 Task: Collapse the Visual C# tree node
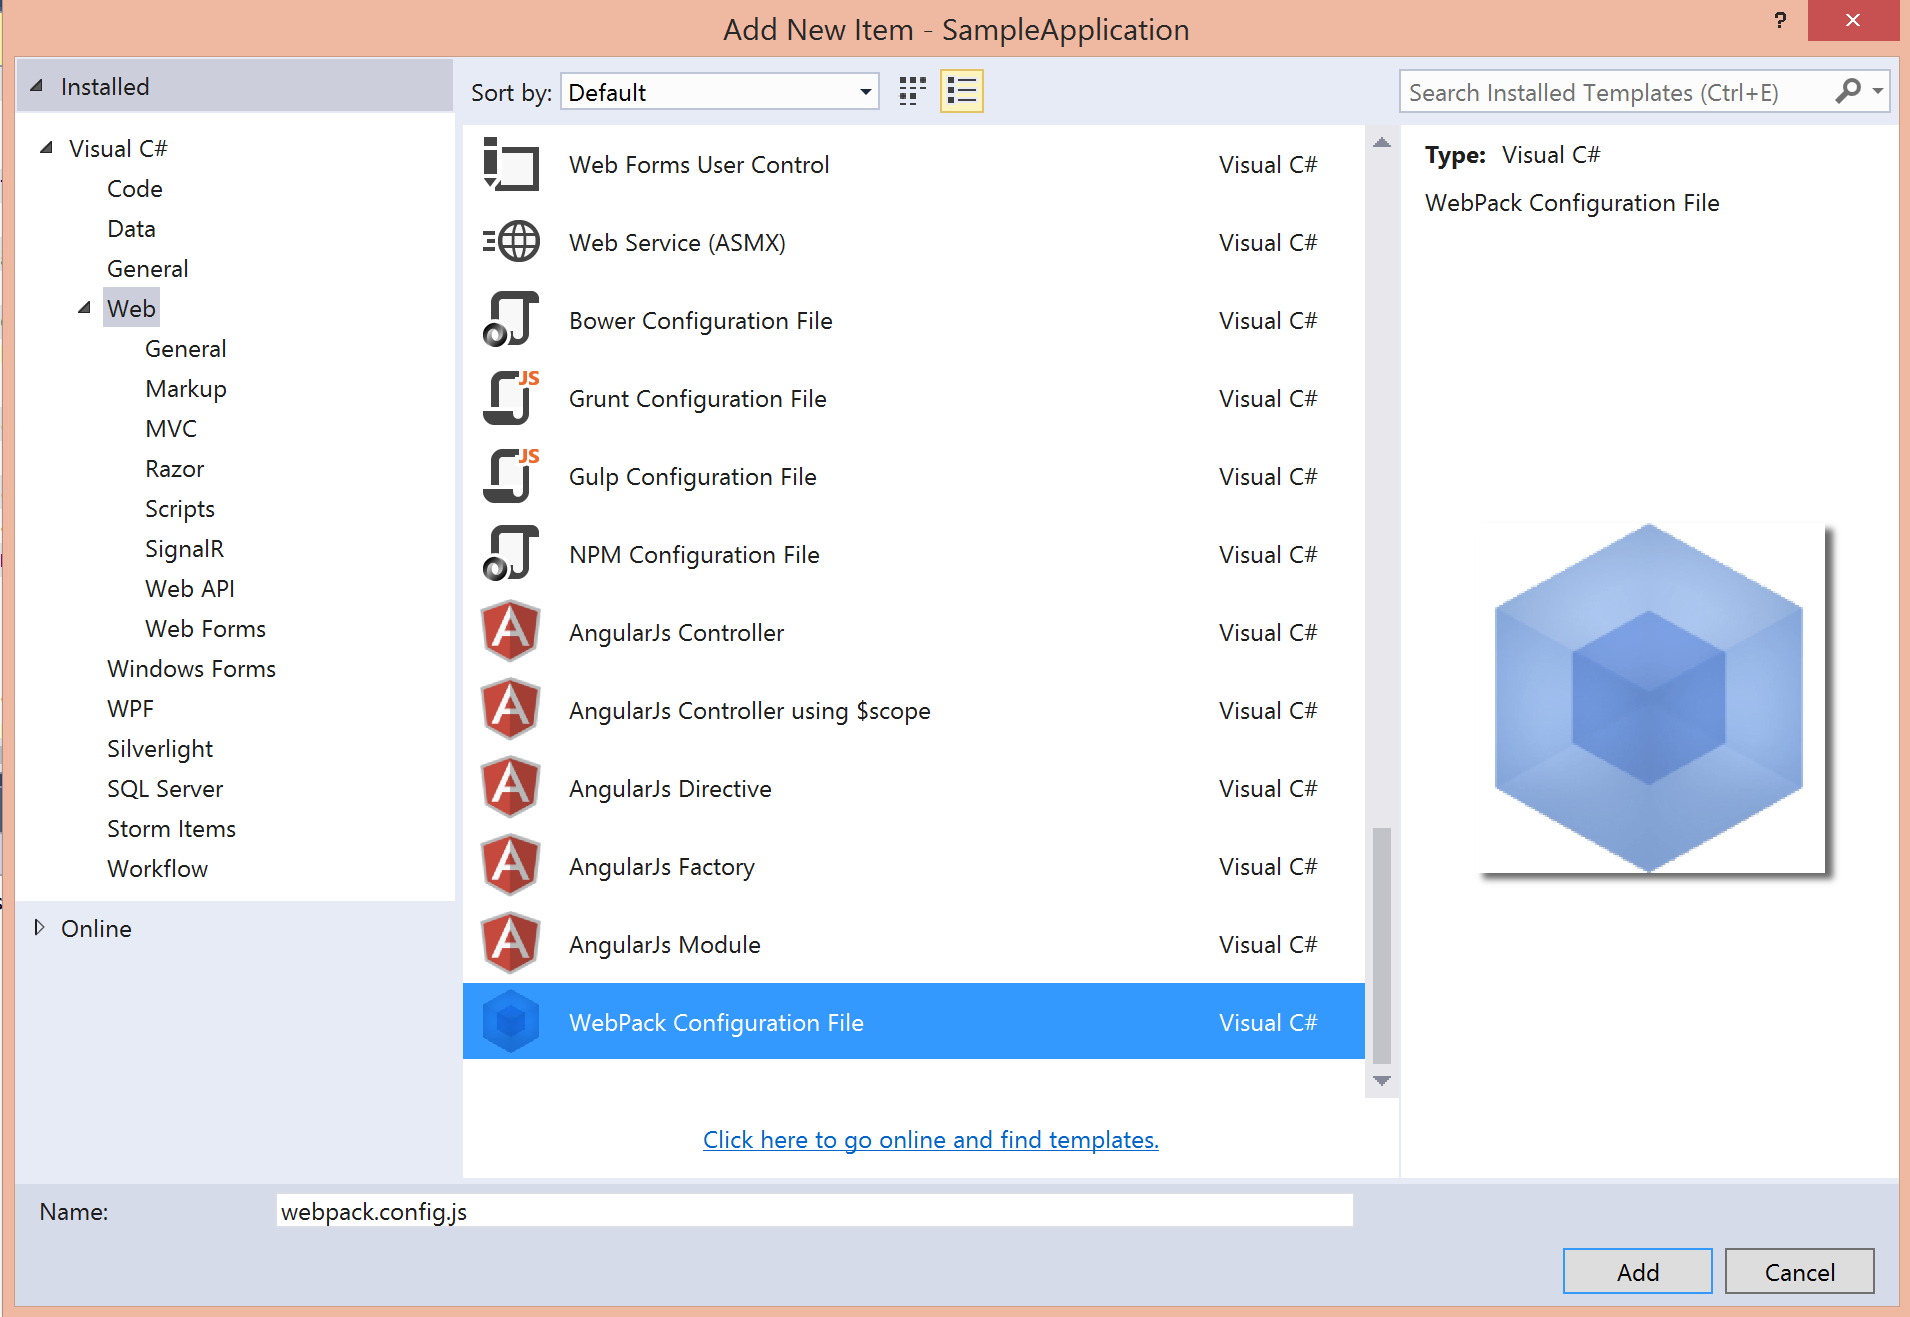tap(46, 147)
